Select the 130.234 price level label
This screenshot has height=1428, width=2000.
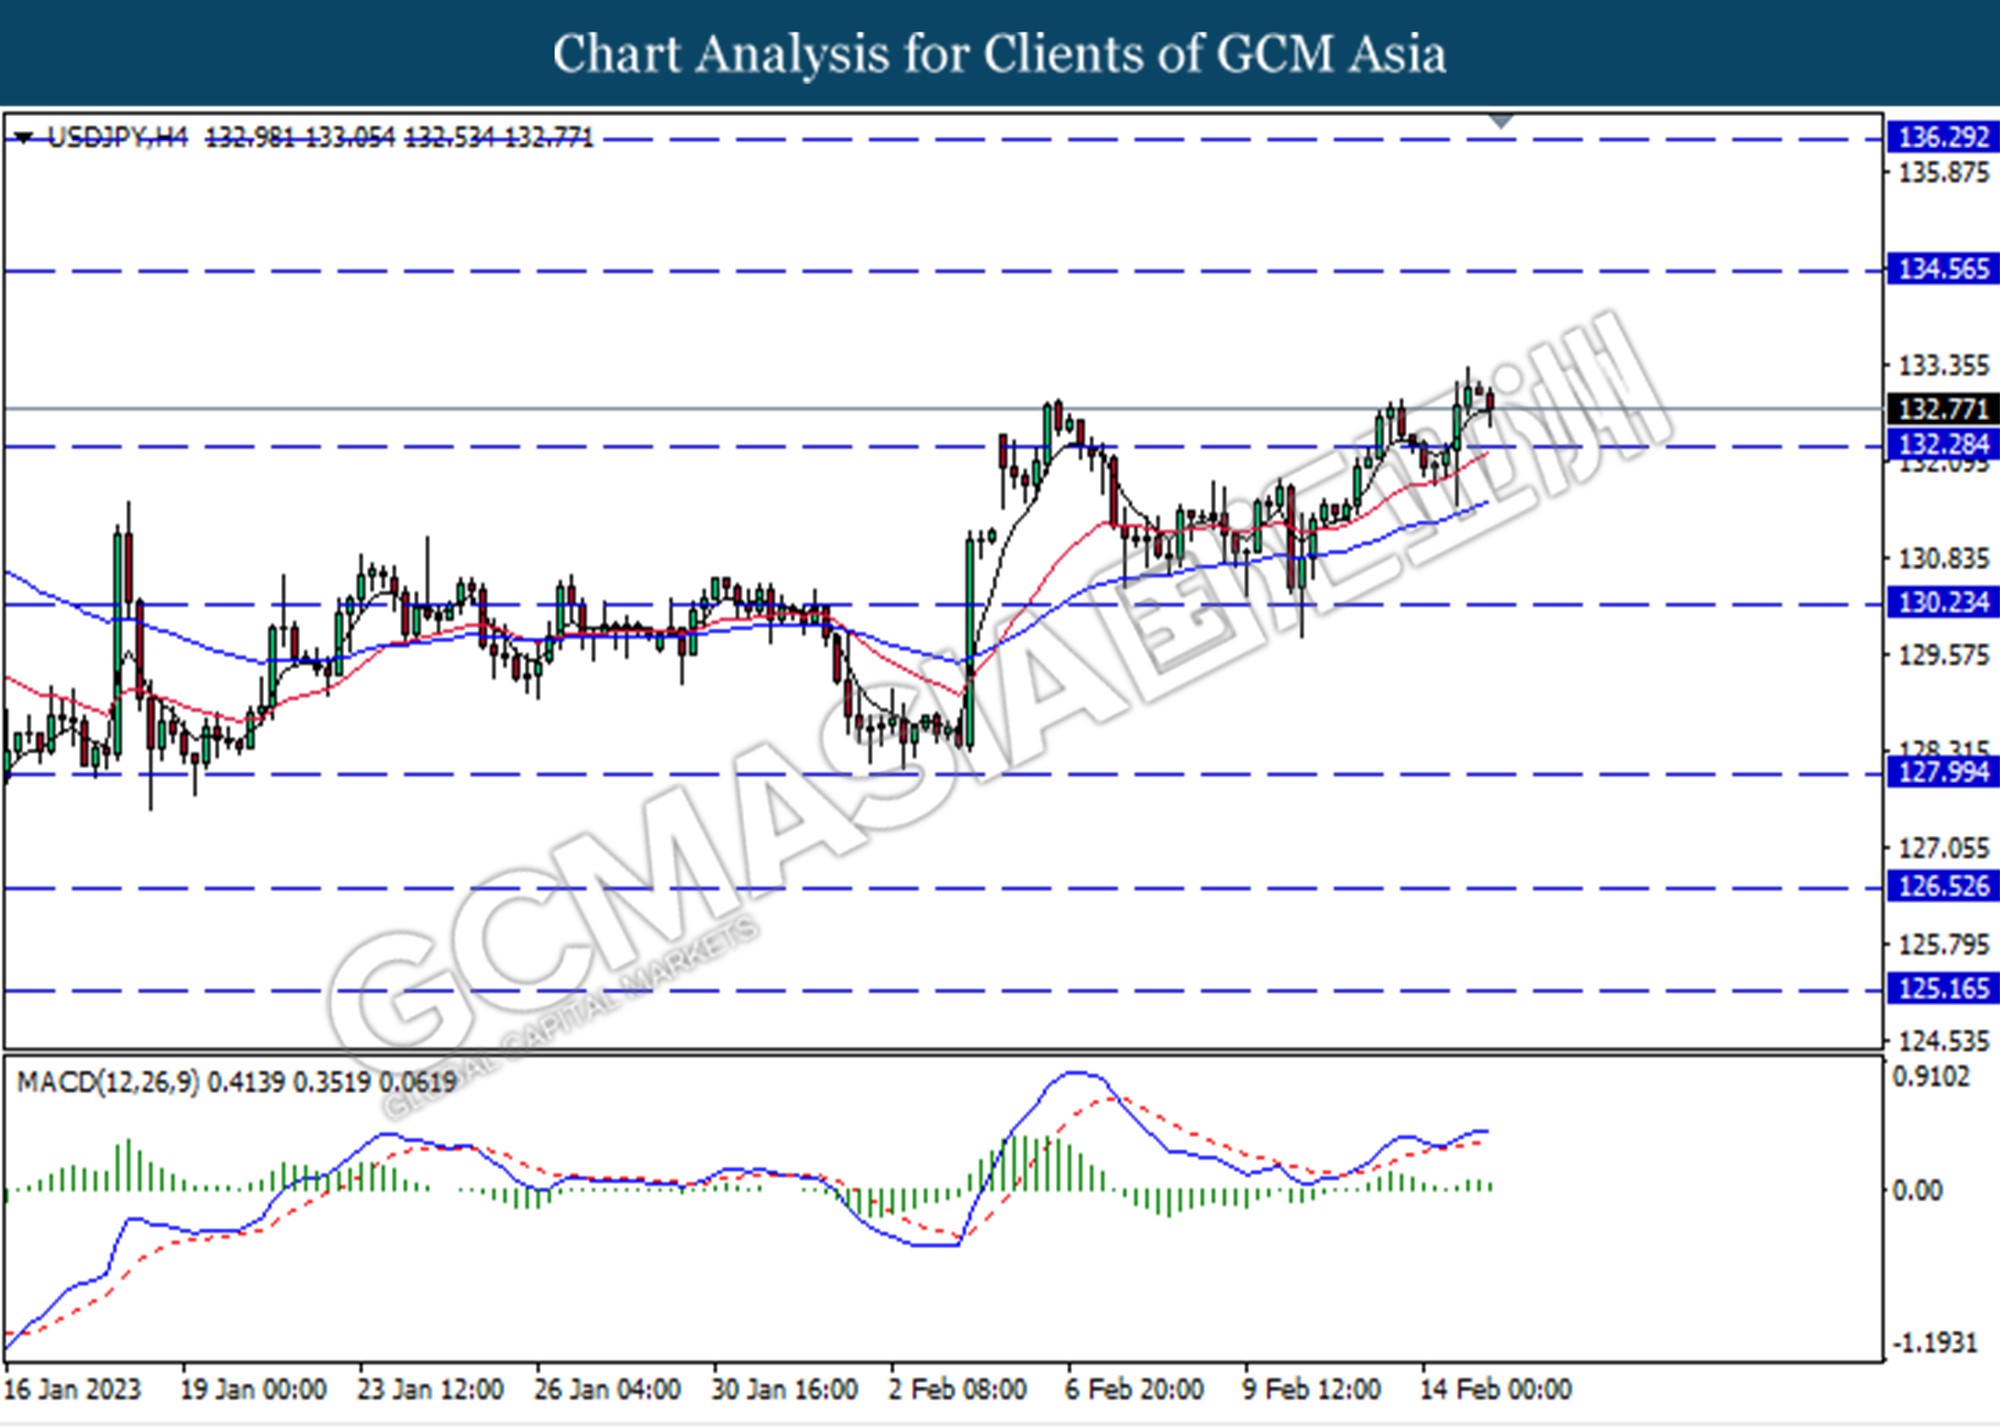(1943, 602)
